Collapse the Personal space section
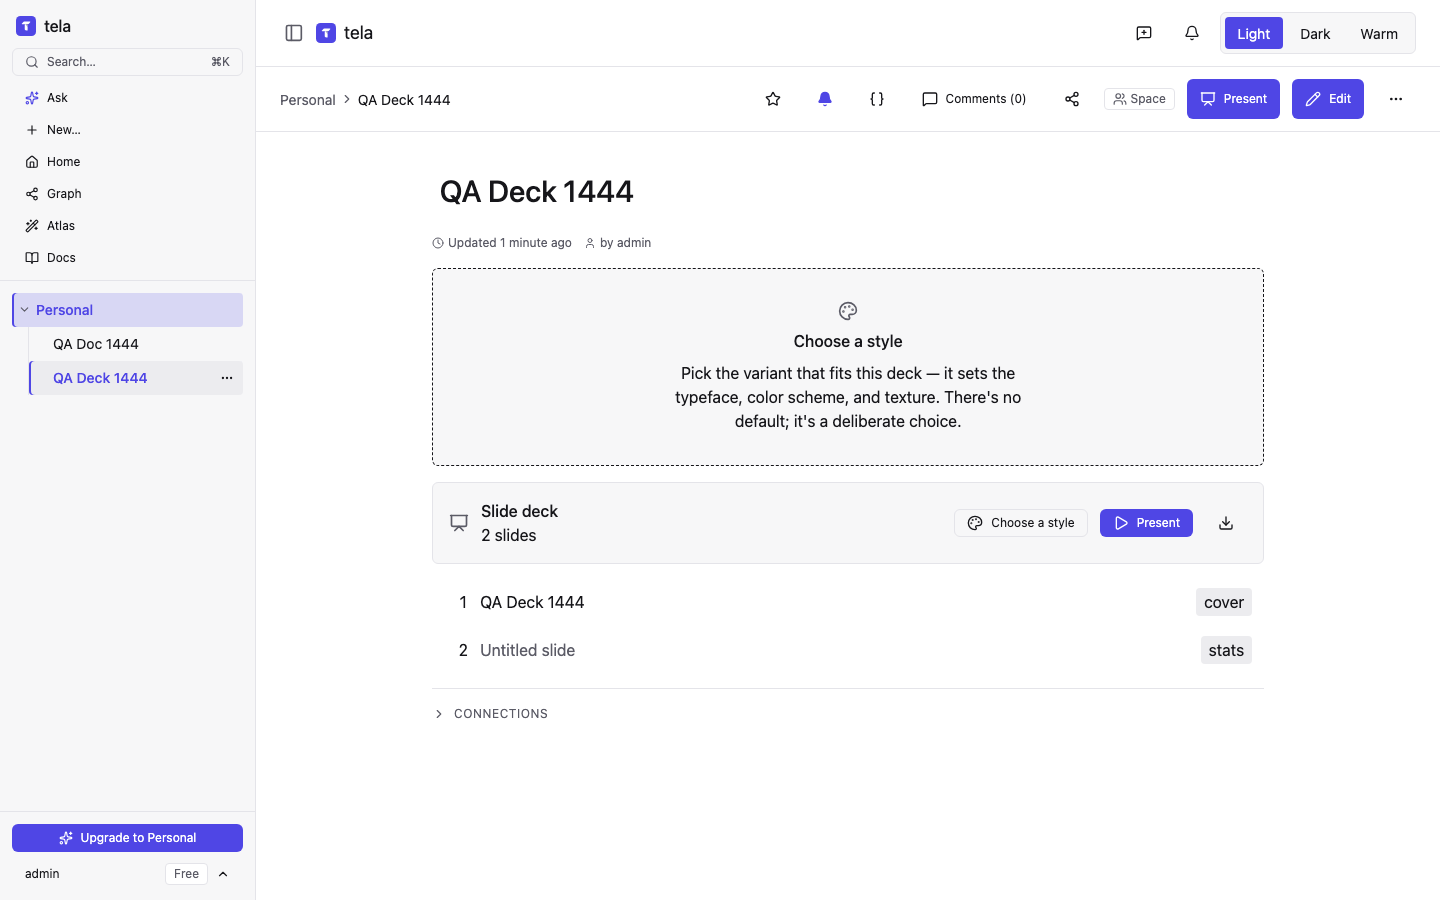 pyautogui.click(x=25, y=310)
